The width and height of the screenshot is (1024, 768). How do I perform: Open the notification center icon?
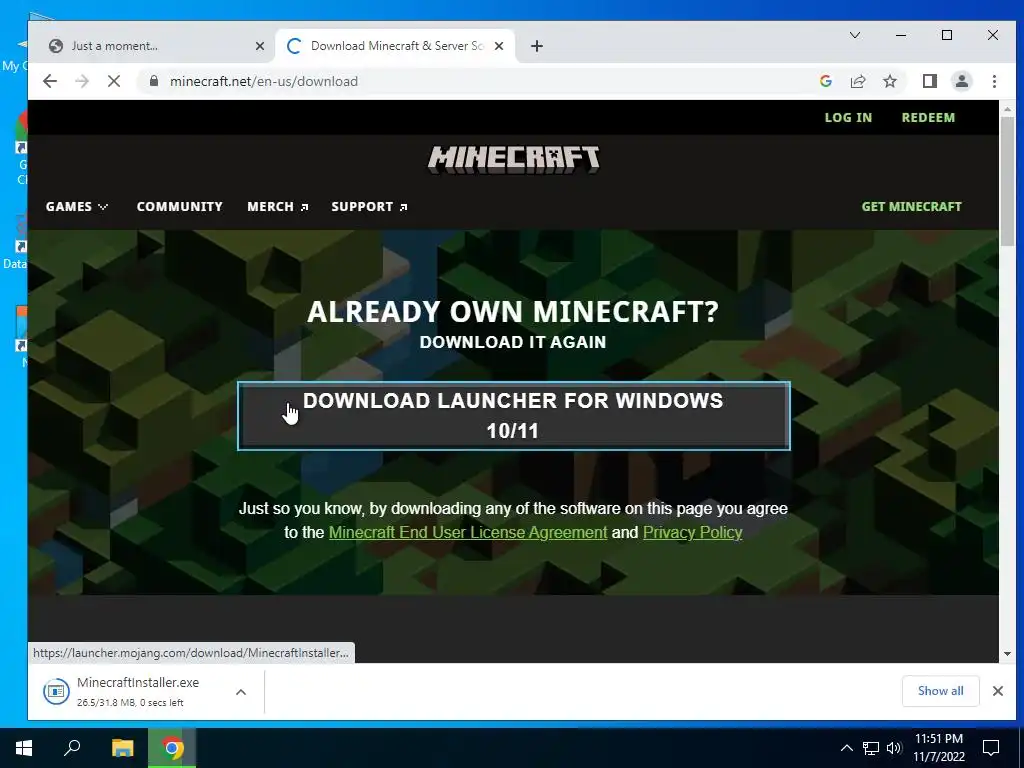click(991, 748)
